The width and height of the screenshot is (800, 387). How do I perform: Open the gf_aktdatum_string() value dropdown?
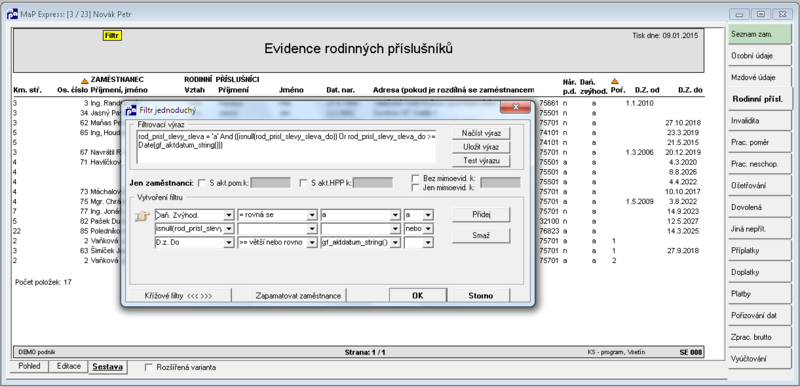click(394, 243)
